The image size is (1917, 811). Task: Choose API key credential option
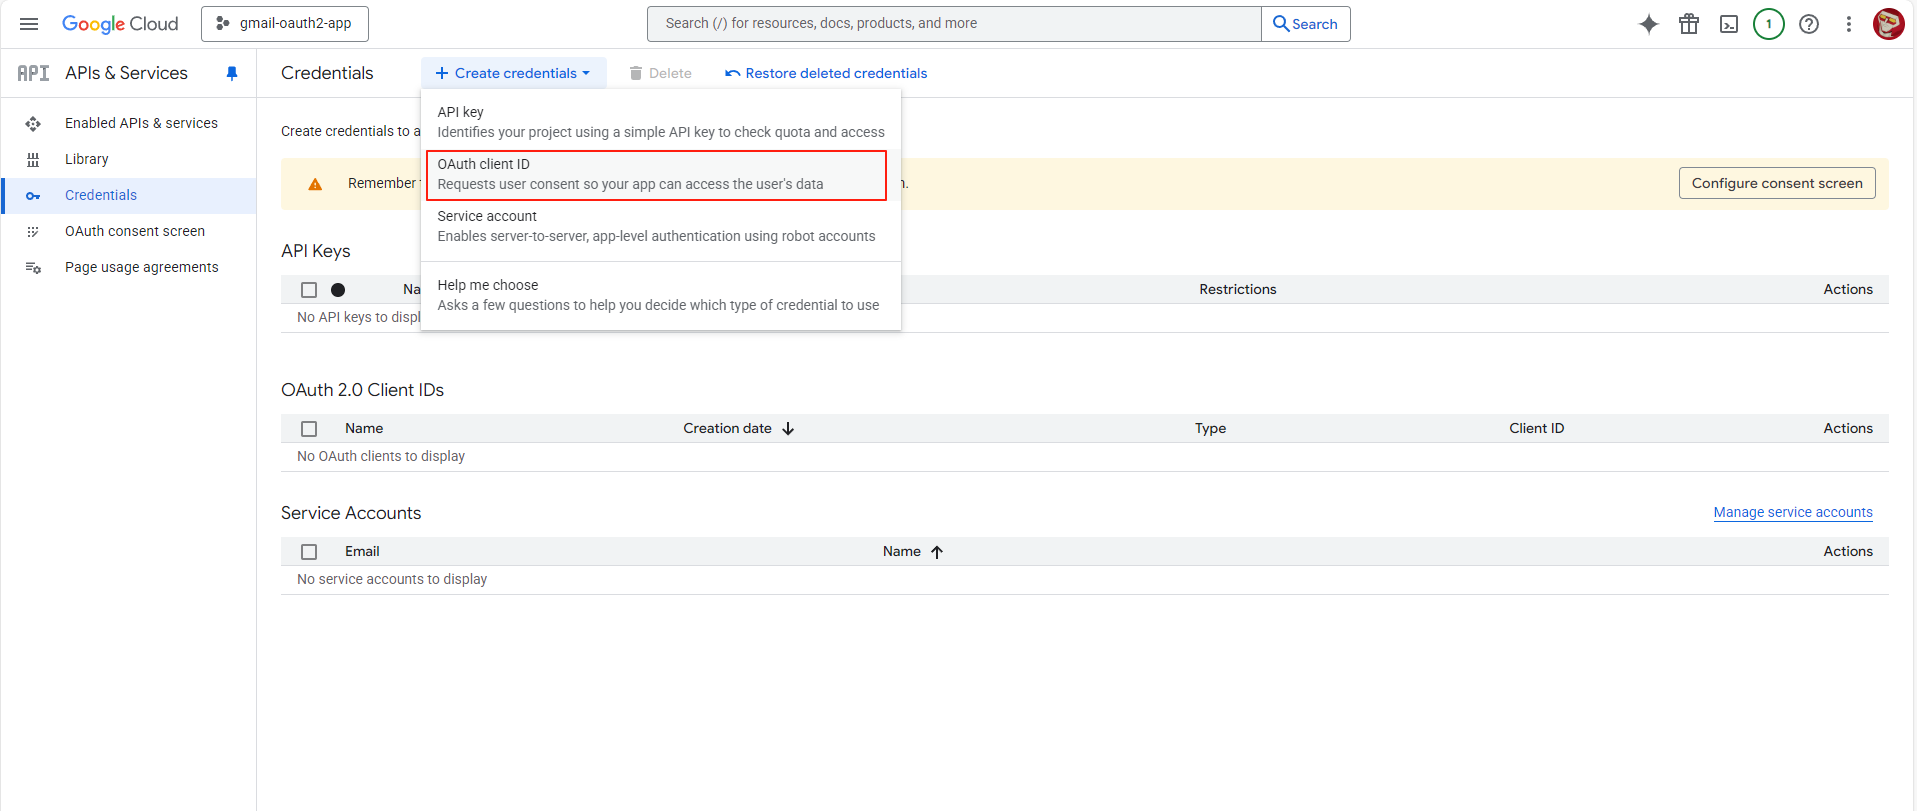pos(661,122)
